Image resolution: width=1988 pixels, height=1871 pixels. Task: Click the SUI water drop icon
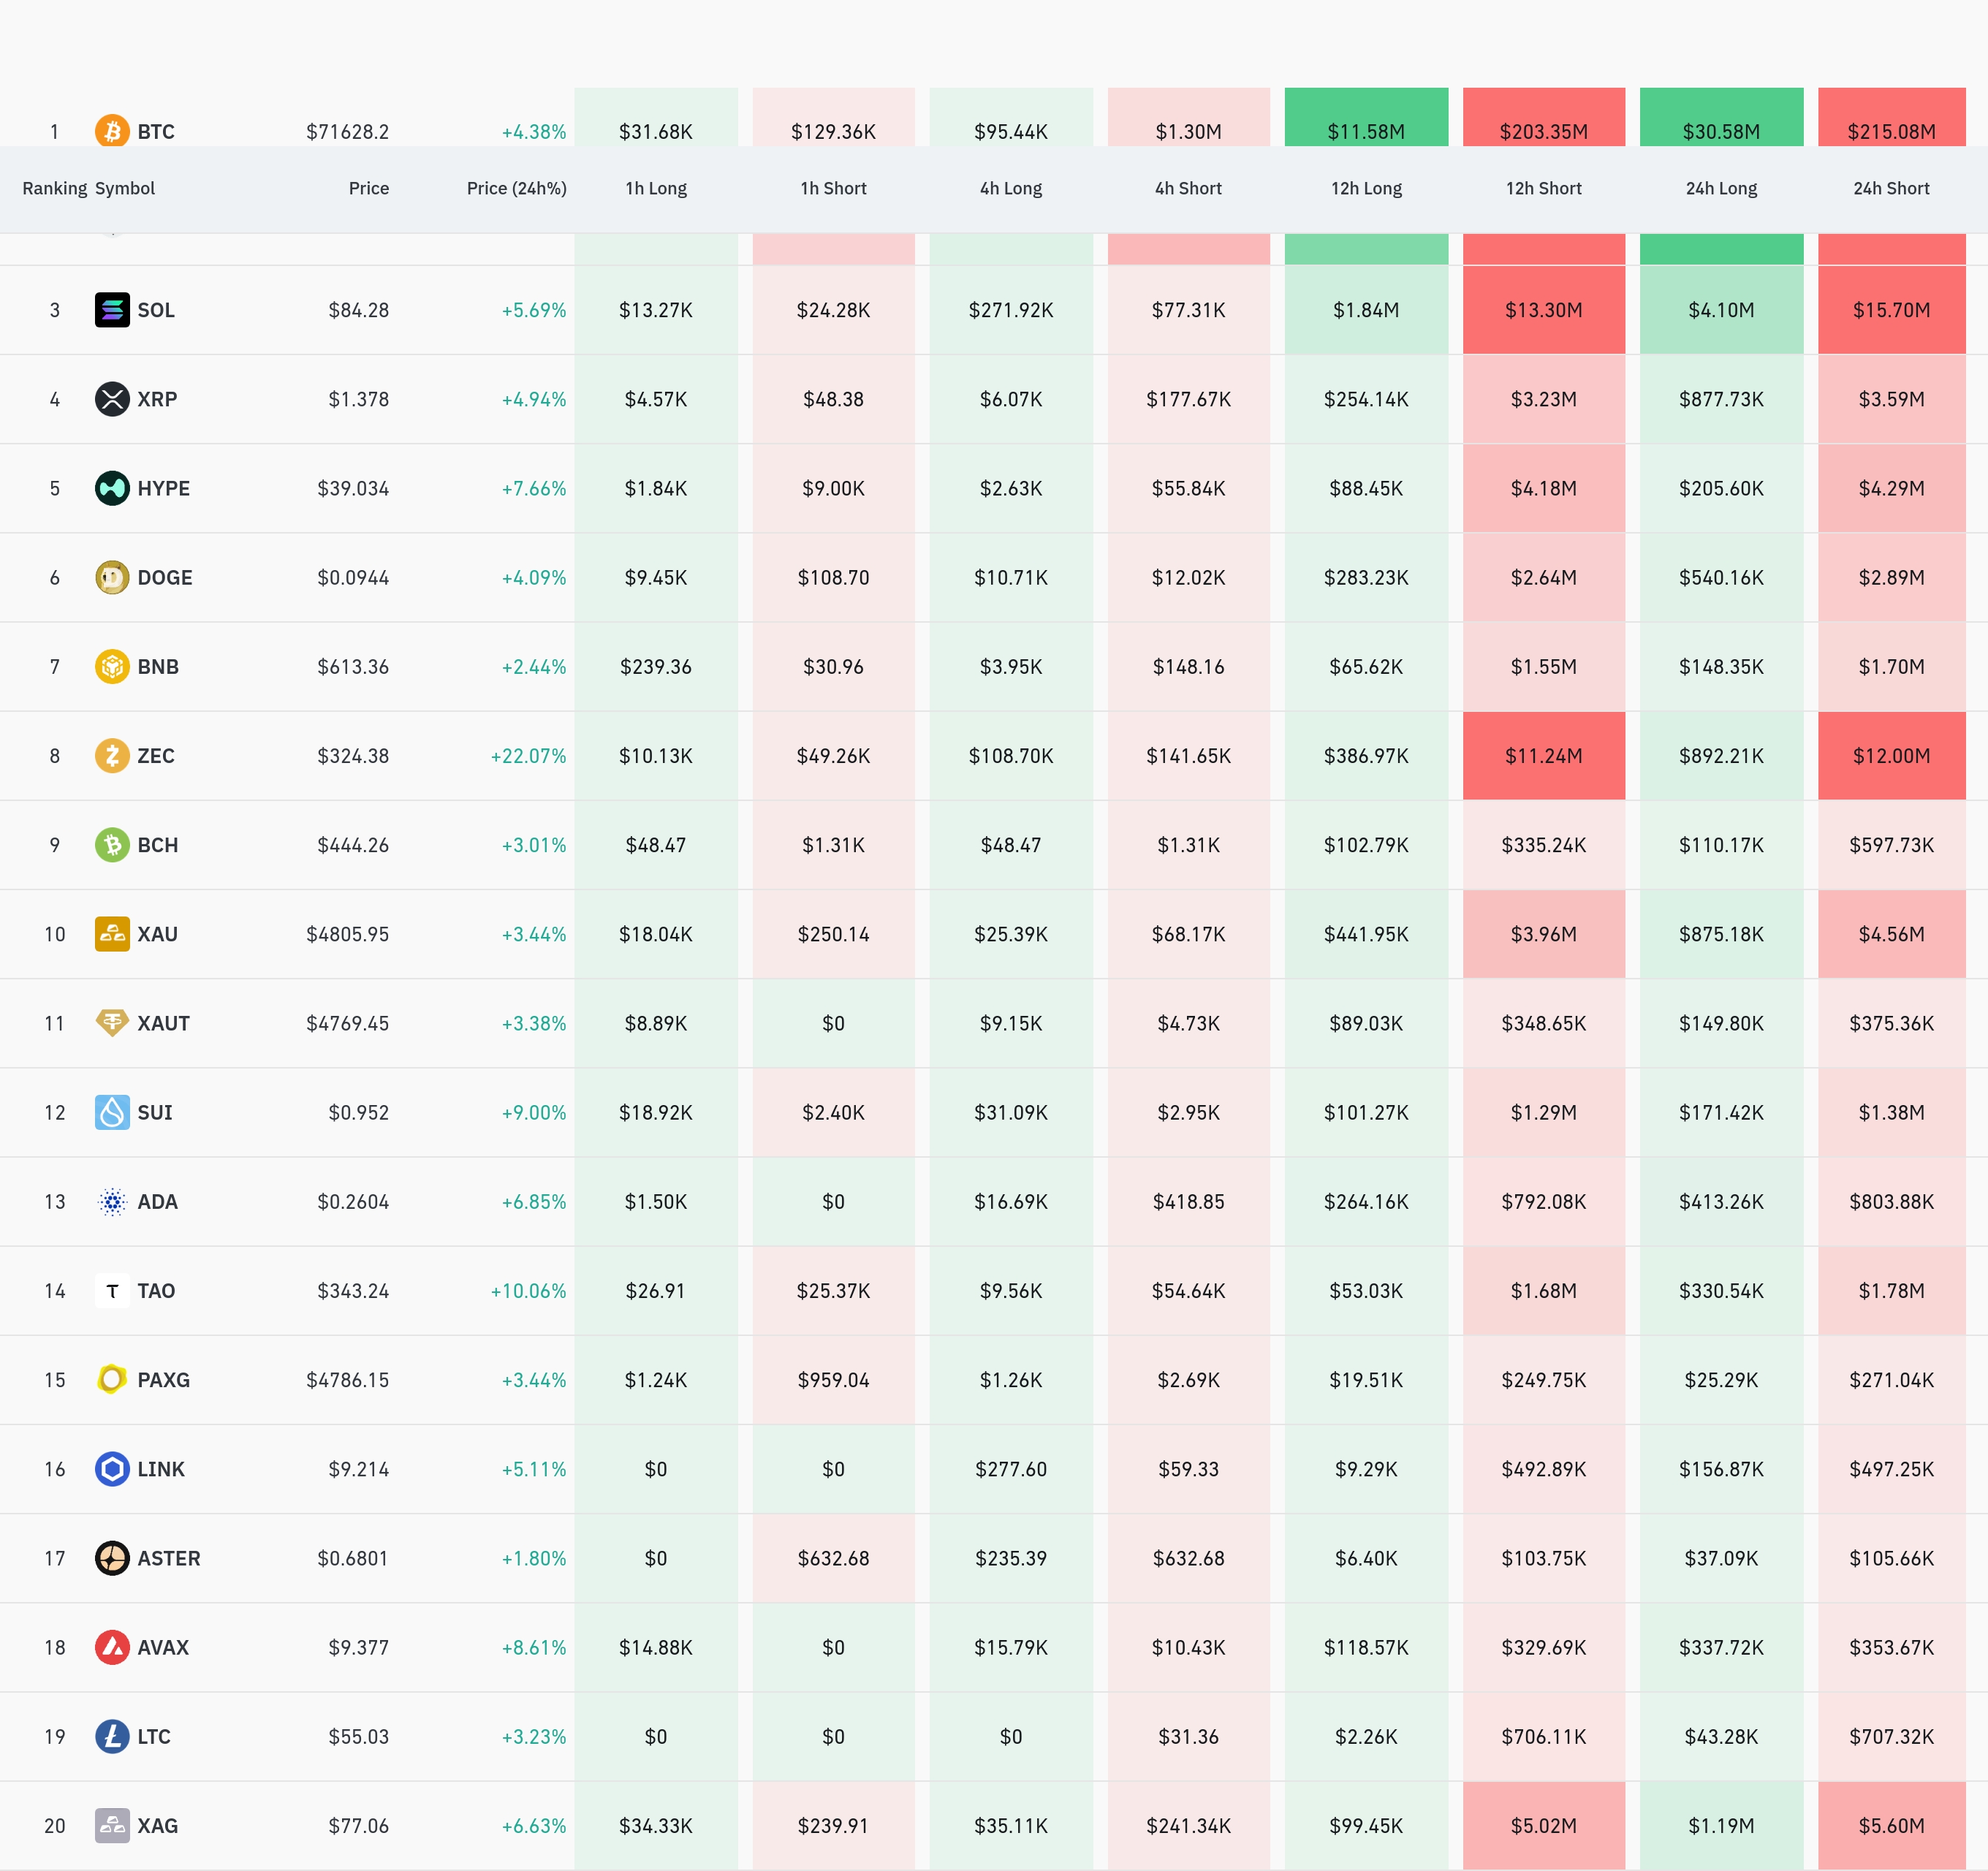click(x=112, y=1112)
